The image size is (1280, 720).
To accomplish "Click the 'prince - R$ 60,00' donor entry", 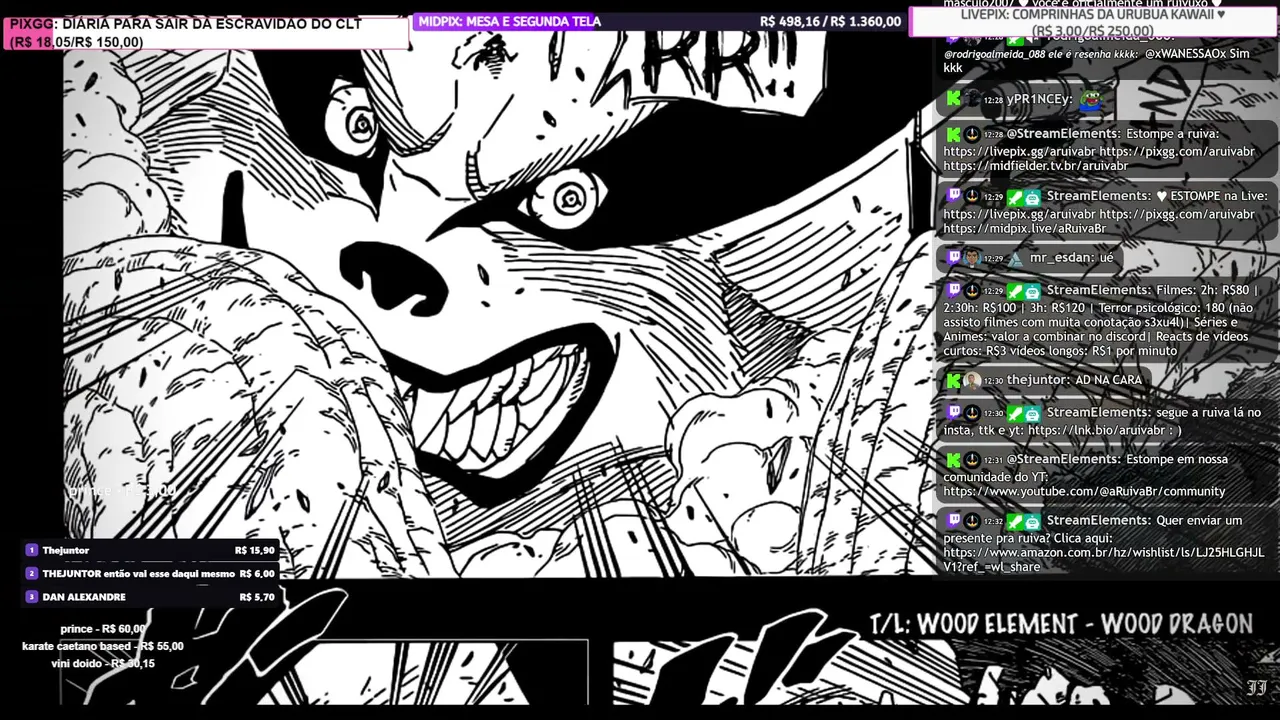I will [103, 629].
